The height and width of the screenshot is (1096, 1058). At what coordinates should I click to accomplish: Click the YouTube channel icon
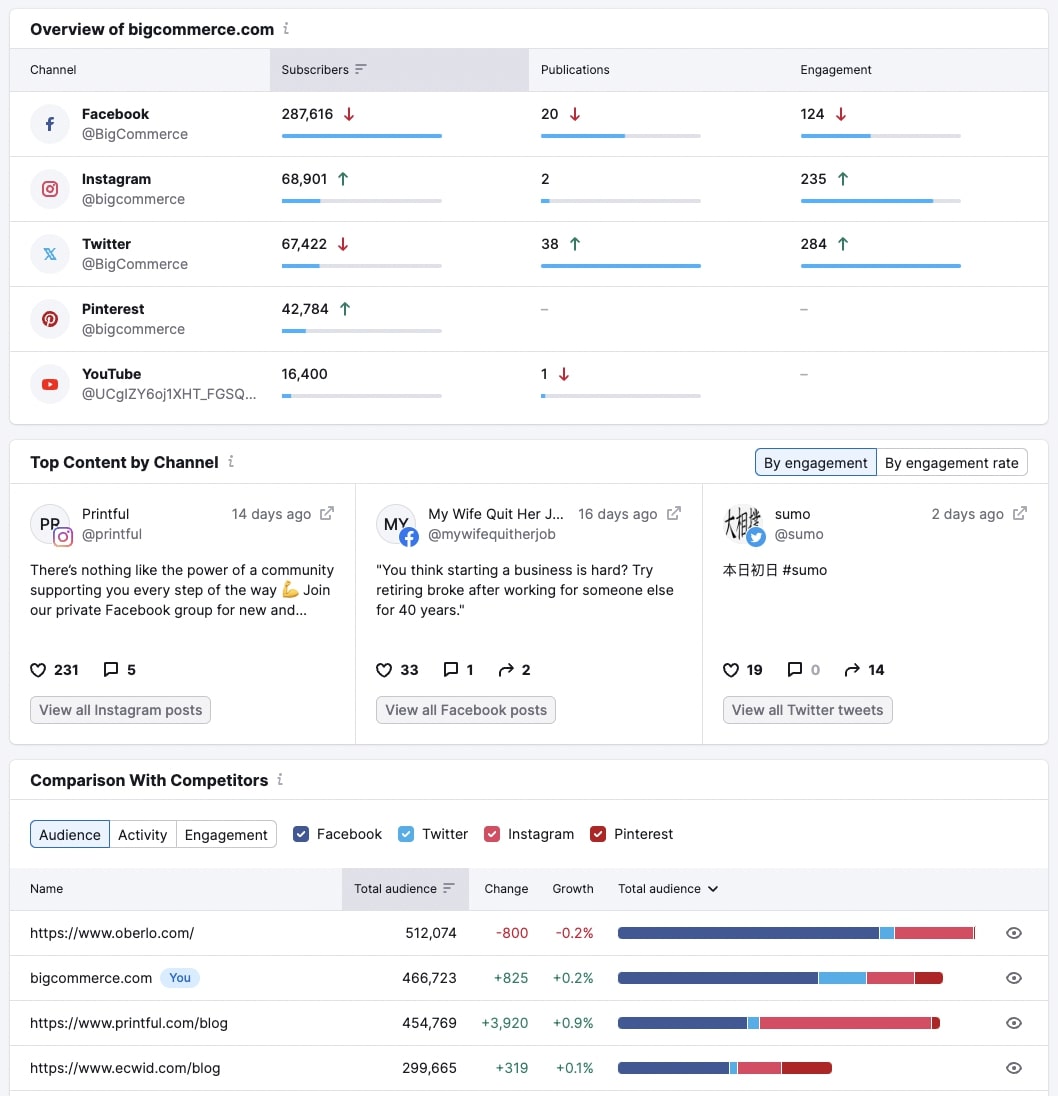[x=50, y=383]
